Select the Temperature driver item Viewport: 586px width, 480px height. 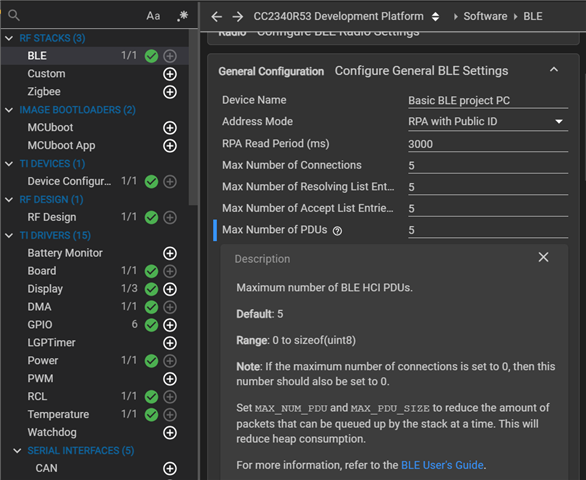[x=58, y=415]
